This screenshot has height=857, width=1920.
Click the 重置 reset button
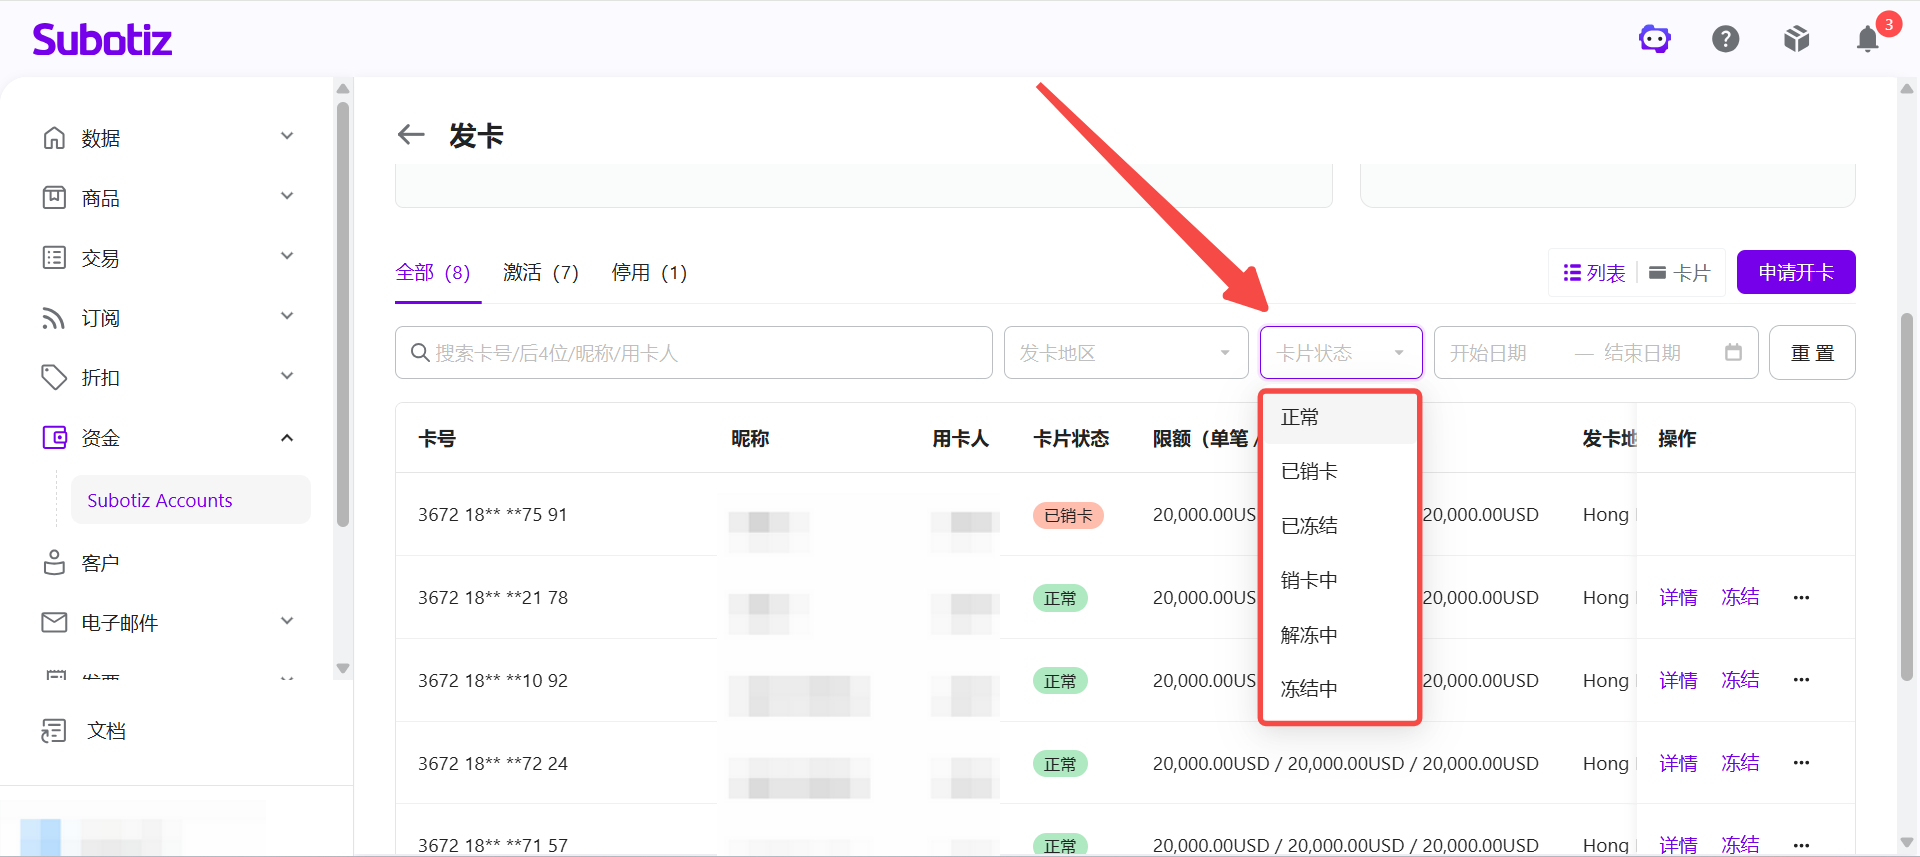1812,352
